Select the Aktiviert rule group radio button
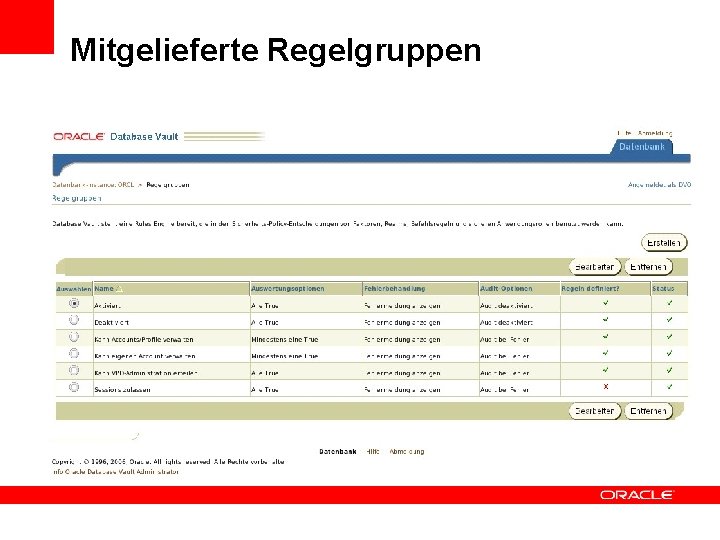 coord(74,303)
